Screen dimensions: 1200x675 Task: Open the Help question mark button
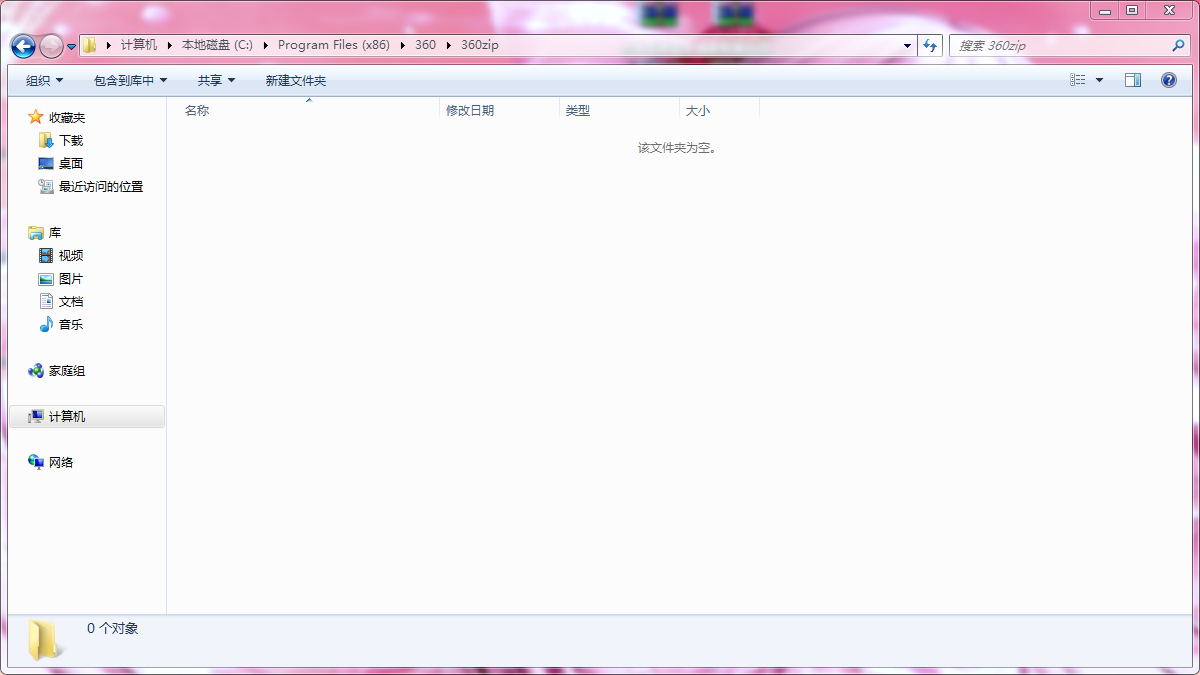[1168, 79]
